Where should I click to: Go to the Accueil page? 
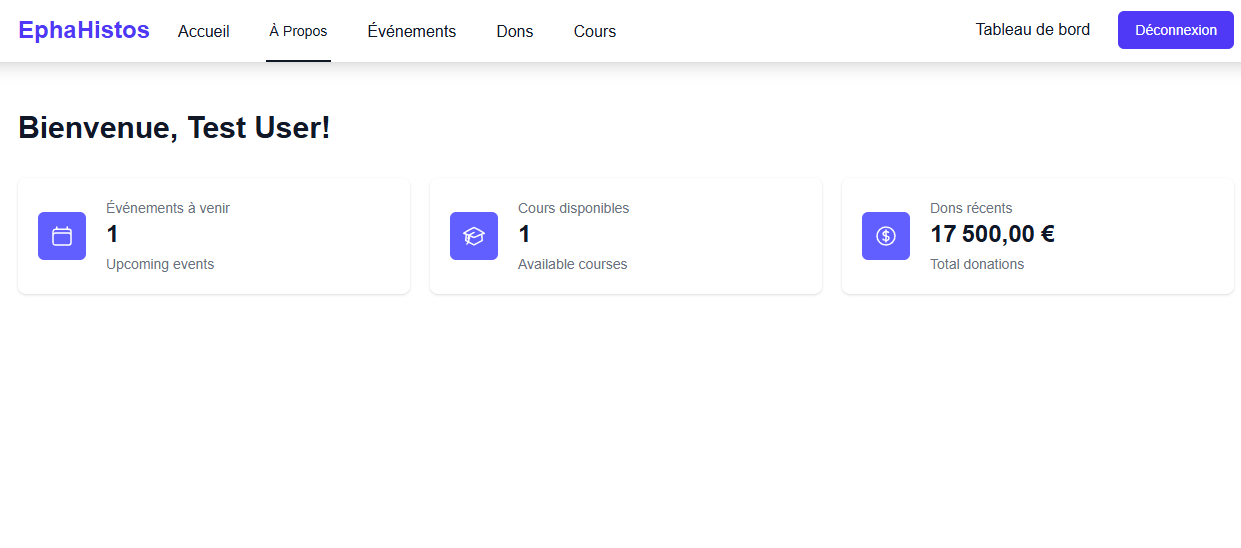pyautogui.click(x=204, y=31)
